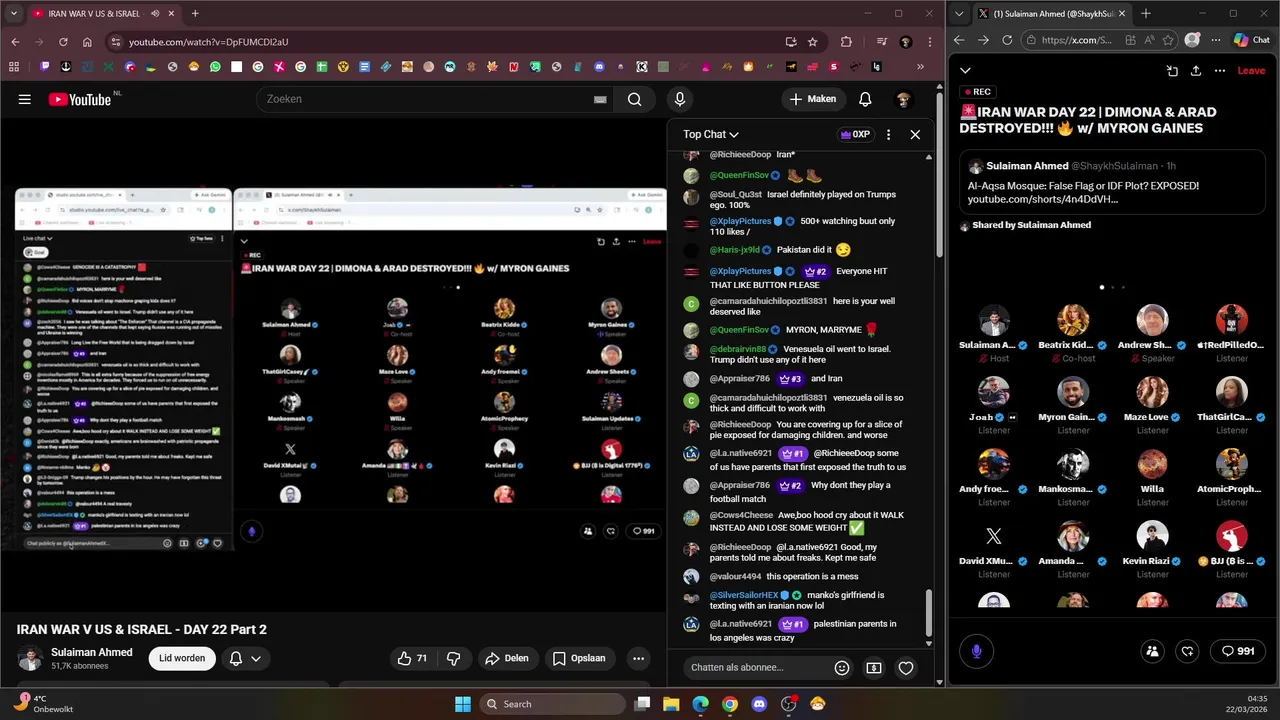Focus the Zoeken search field
Viewport: 1280px width, 720px height.
[x=425, y=99]
